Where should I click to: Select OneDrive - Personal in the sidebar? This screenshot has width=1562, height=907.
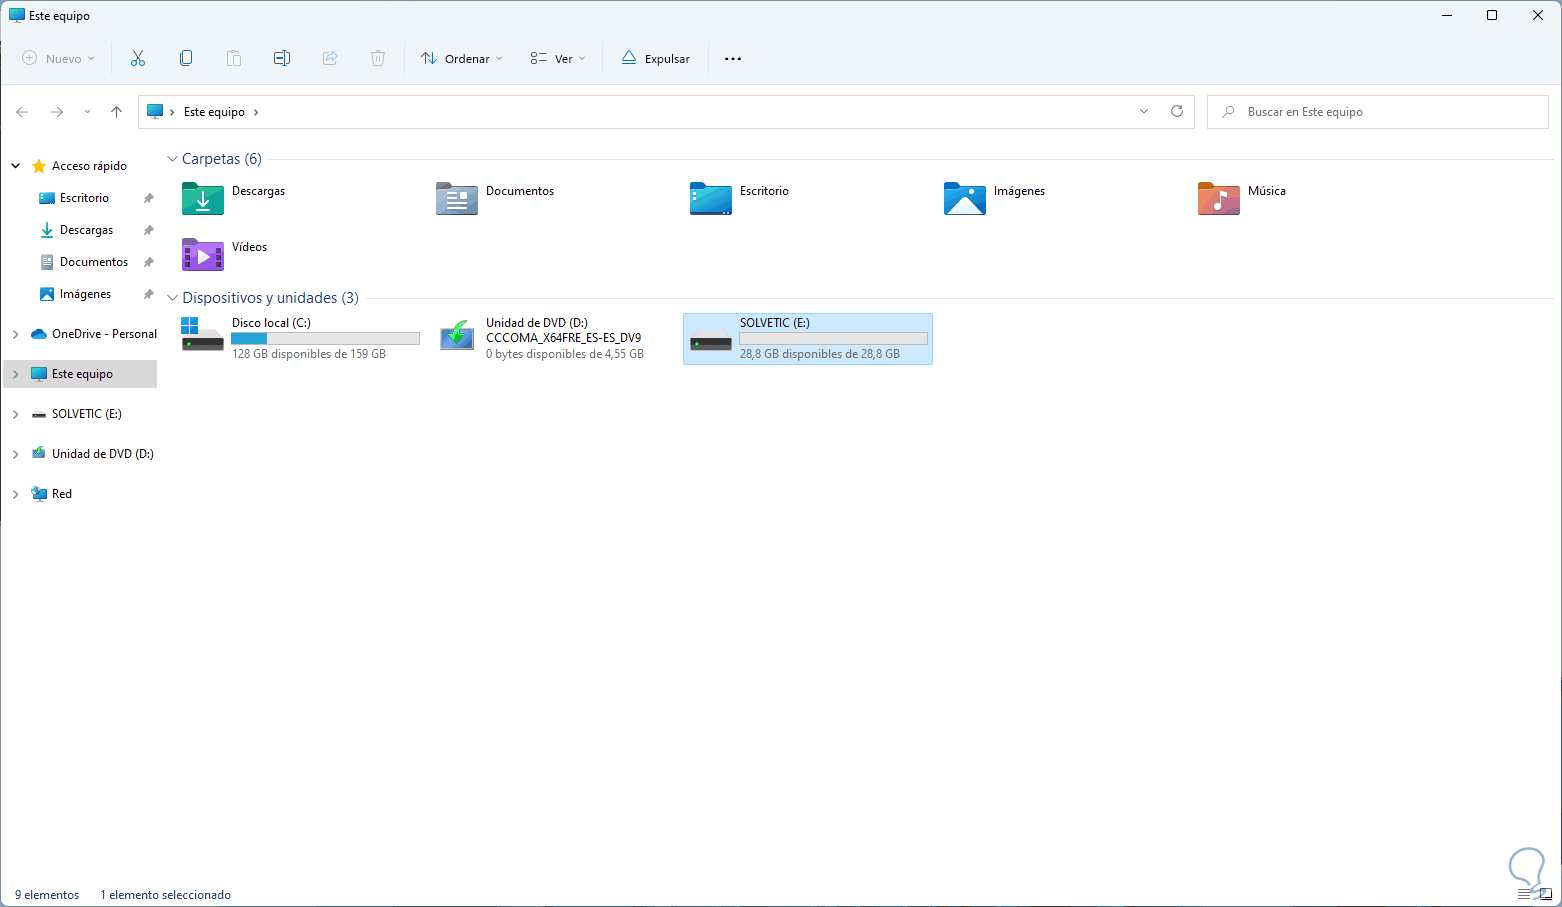point(104,334)
